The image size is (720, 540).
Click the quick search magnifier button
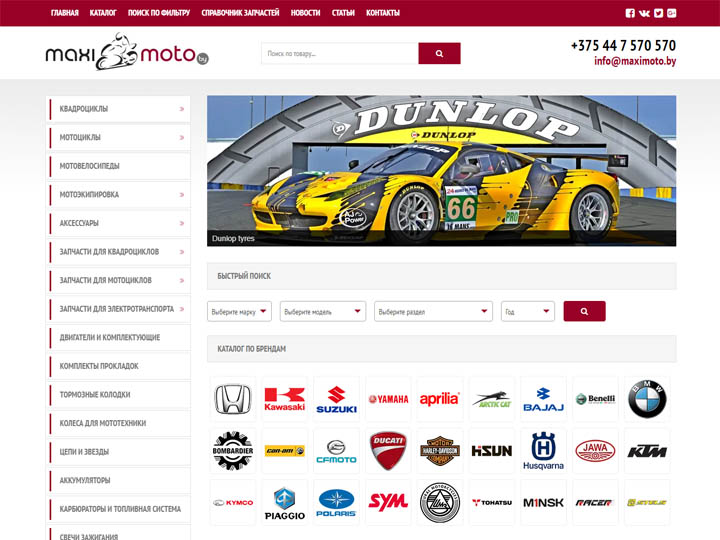pyautogui.click(x=584, y=311)
